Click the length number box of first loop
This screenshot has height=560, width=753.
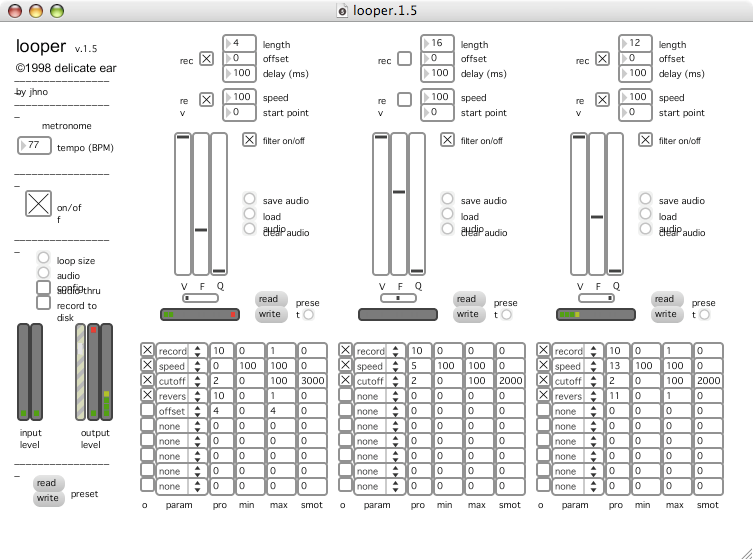[x=239, y=43]
